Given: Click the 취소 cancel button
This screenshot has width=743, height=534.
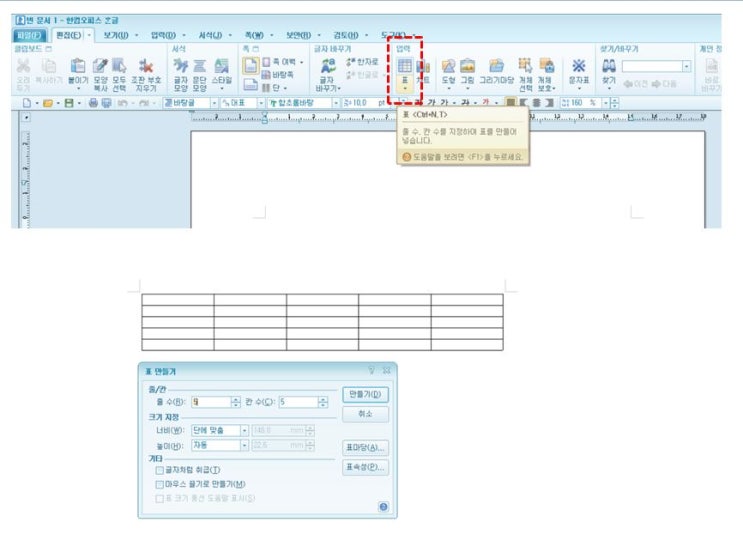Looking at the screenshot, I should pos(365,414).
